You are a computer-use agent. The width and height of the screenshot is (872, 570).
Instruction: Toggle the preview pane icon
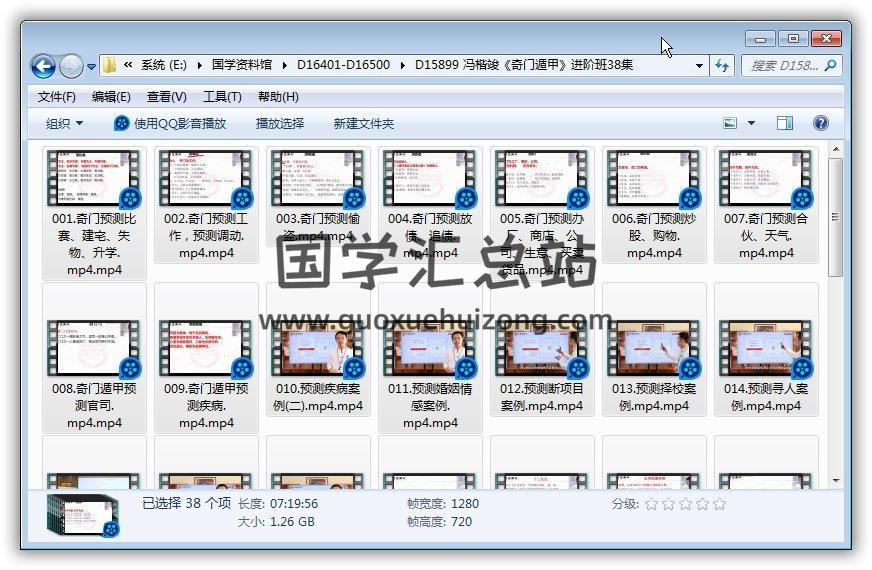click(x=785, y=123)
